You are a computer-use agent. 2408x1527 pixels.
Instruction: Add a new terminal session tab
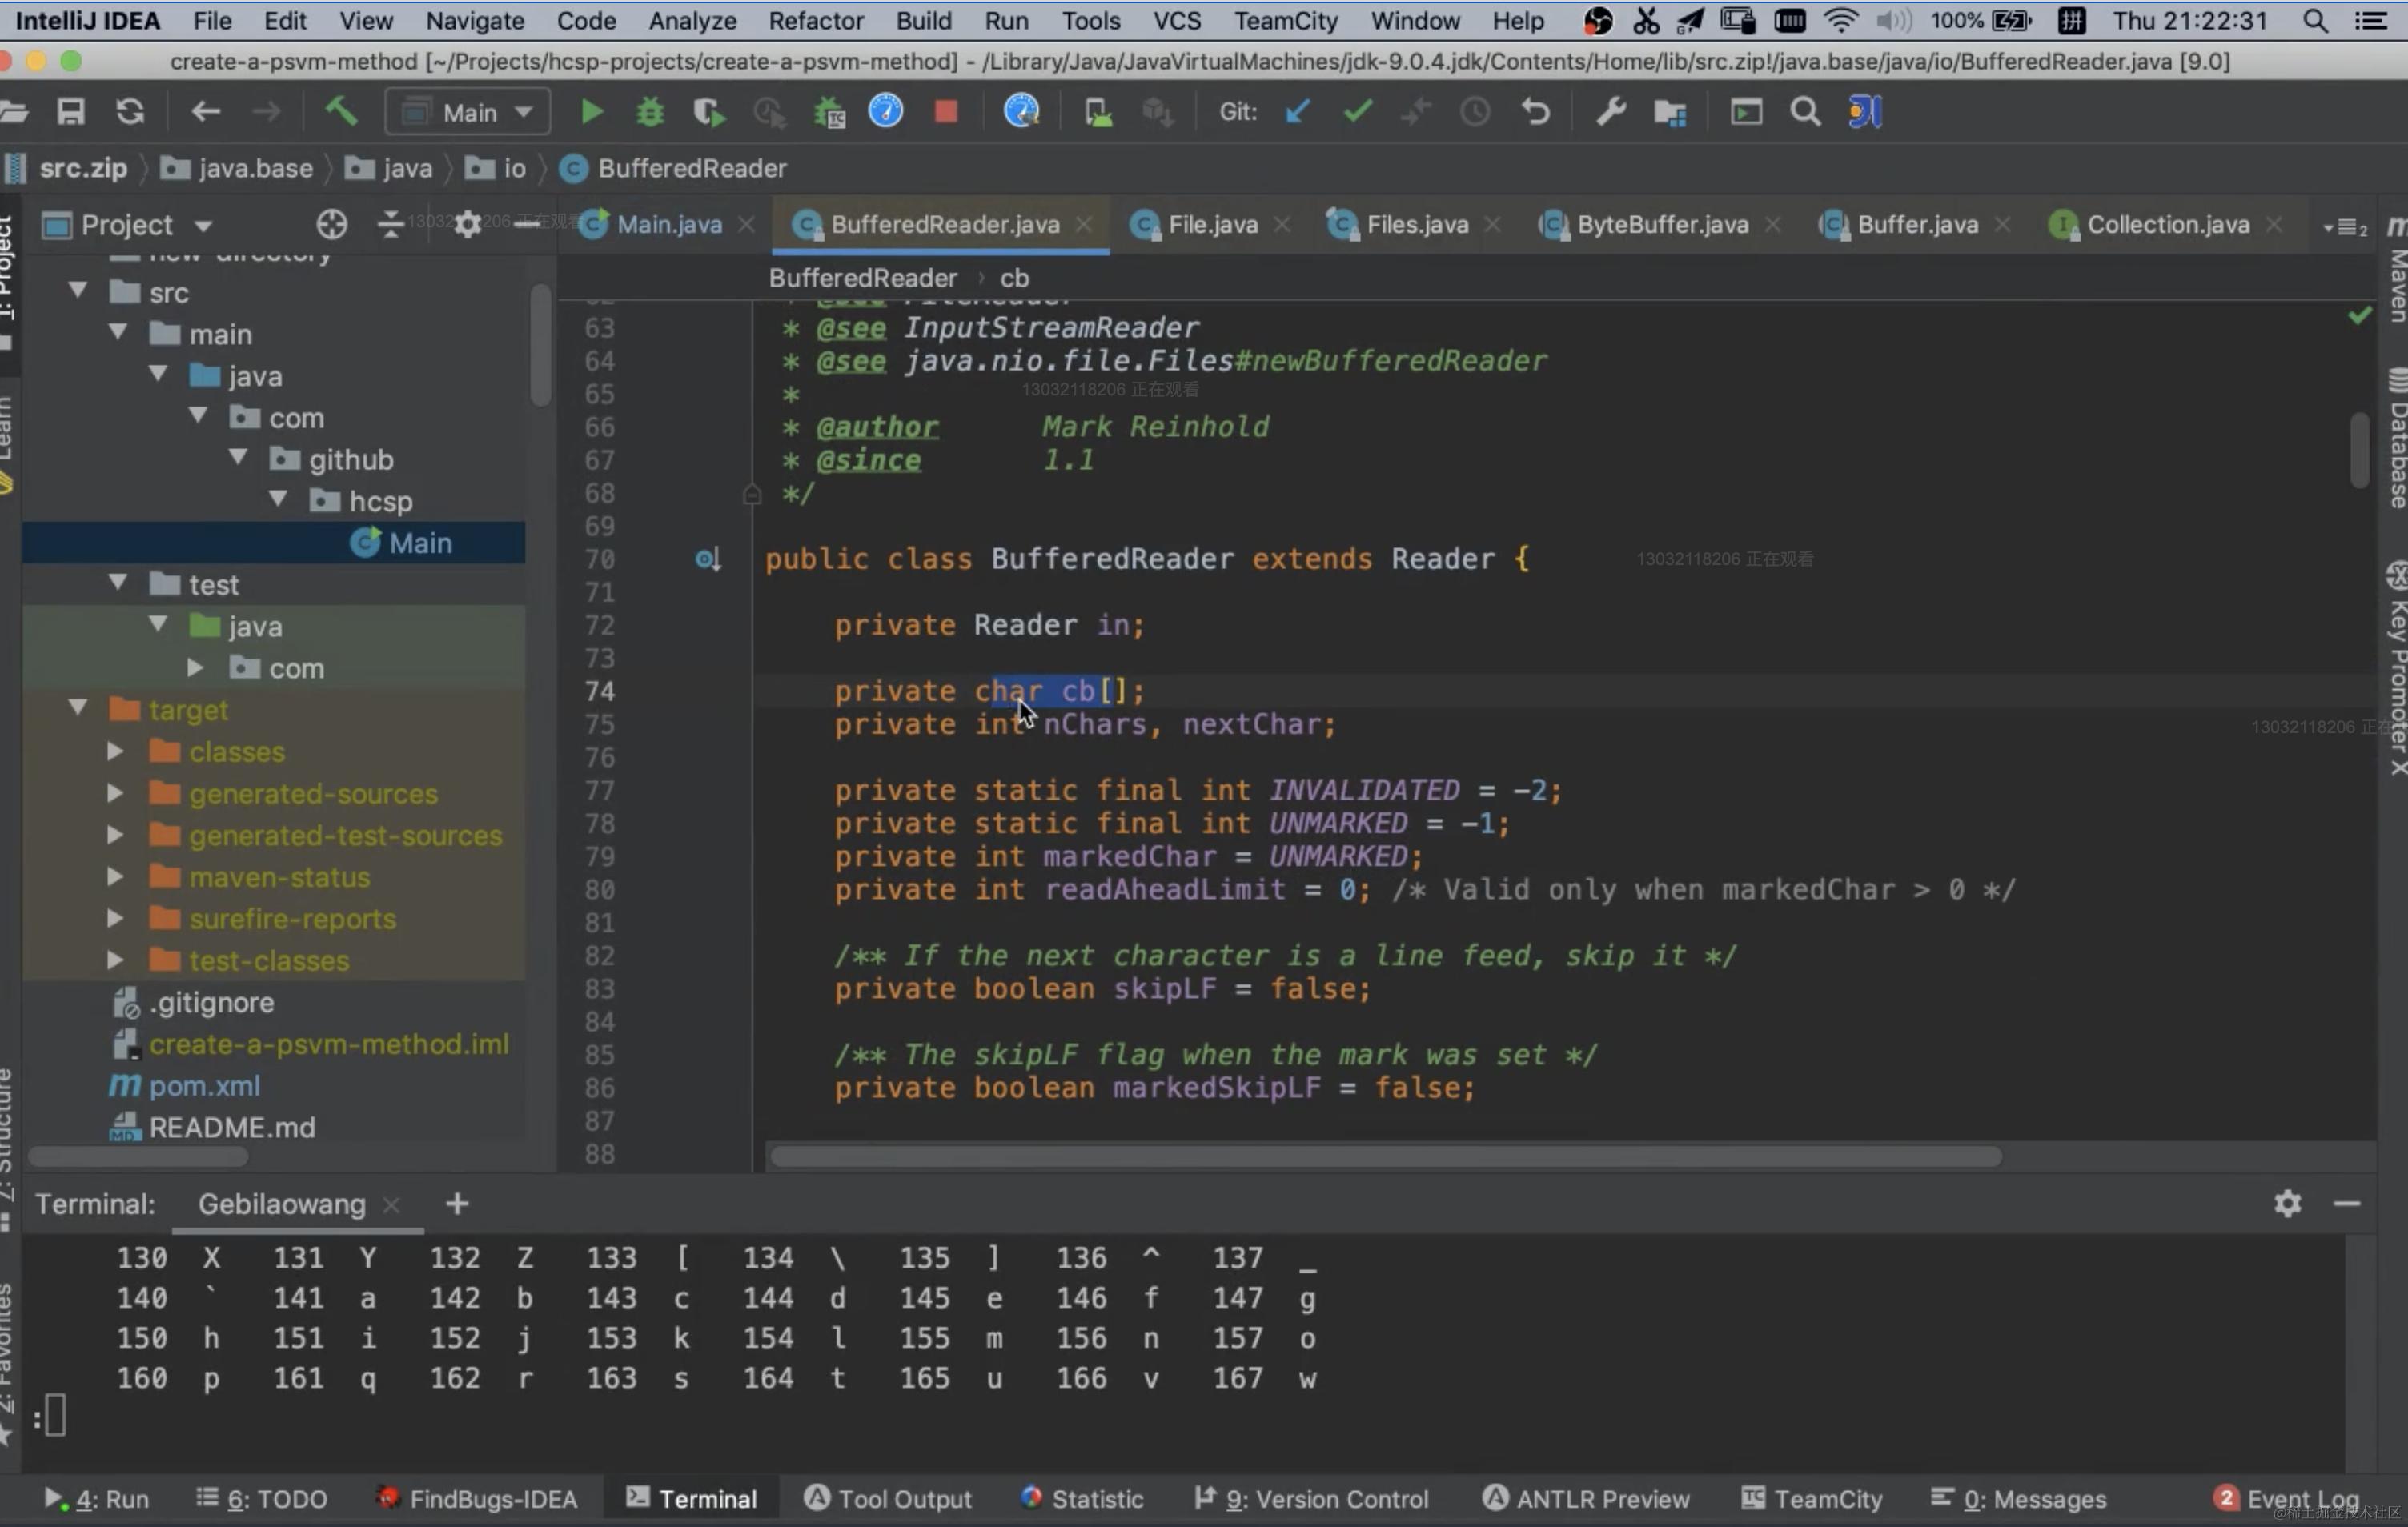[x=457, y=1204]
